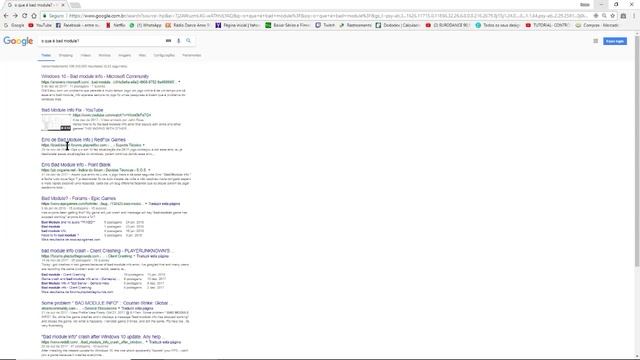Viewport: 640px width, 360px height.
Task: Open the Baixar Séries e Filmes bookmark
Action: [287, 25]
